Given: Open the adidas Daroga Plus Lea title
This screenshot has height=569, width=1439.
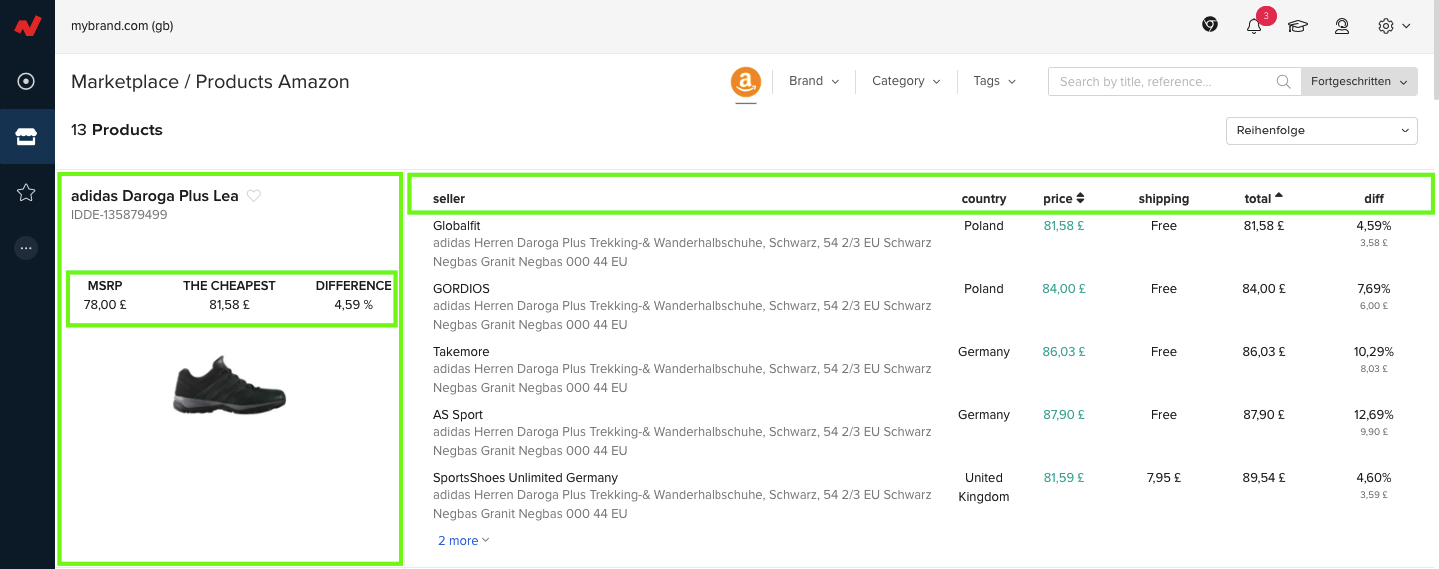Looking at the screenshot, I should click(x=154, y=196).
